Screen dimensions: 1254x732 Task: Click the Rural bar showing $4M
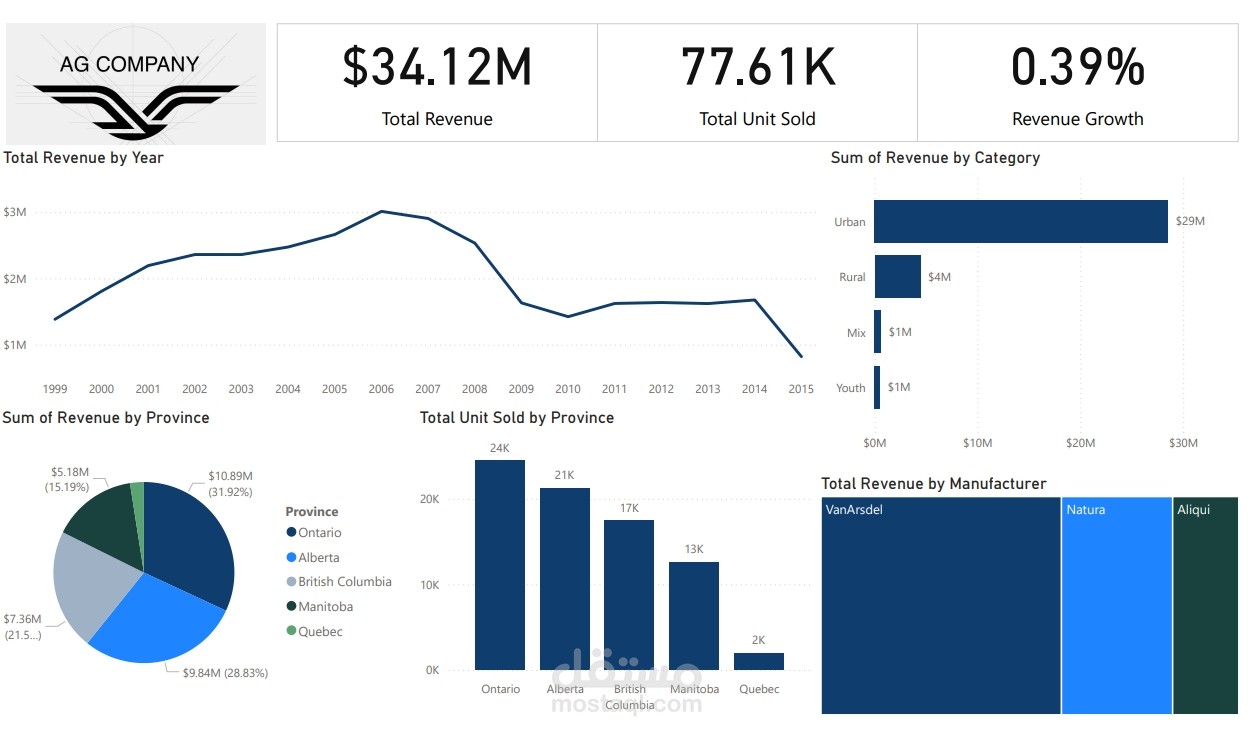[897, 276]
